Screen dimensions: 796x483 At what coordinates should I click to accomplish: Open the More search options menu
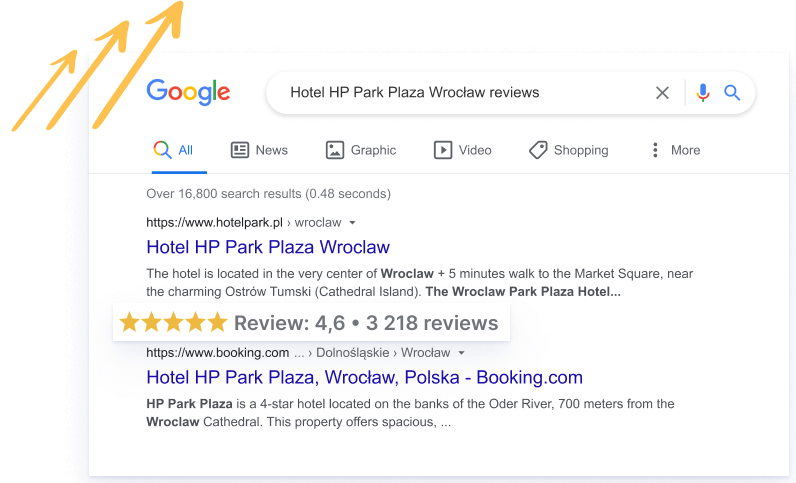(x=676, y=150)
